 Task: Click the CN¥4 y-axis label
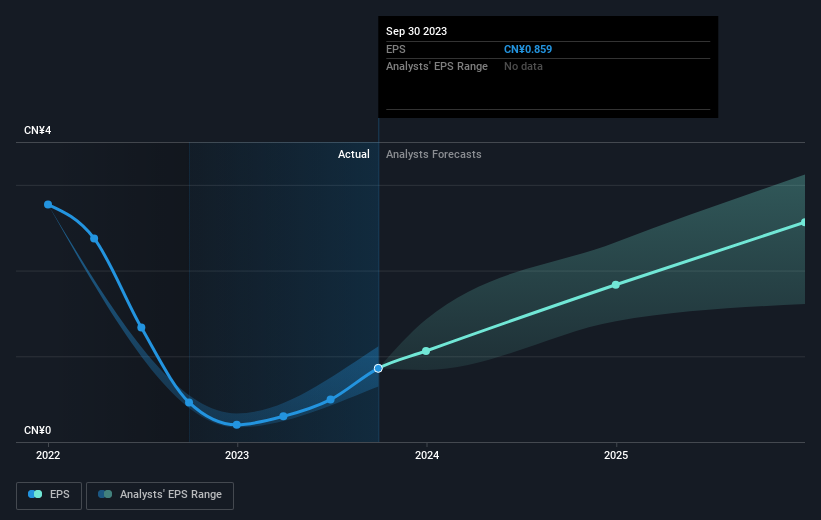tap(38, 130)
